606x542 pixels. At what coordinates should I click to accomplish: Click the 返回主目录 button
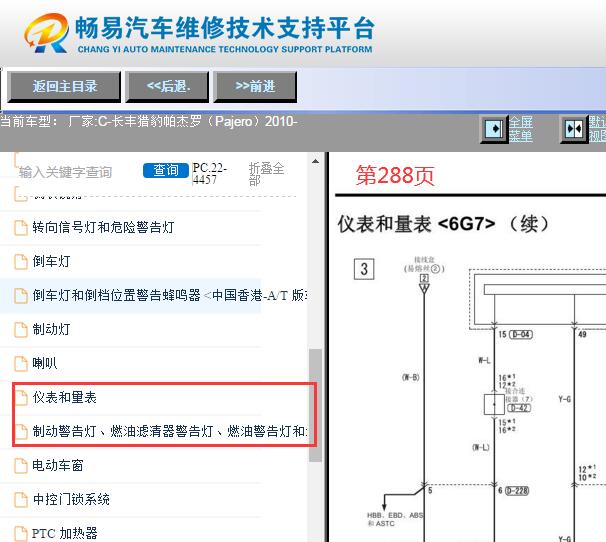coord(64,87)
